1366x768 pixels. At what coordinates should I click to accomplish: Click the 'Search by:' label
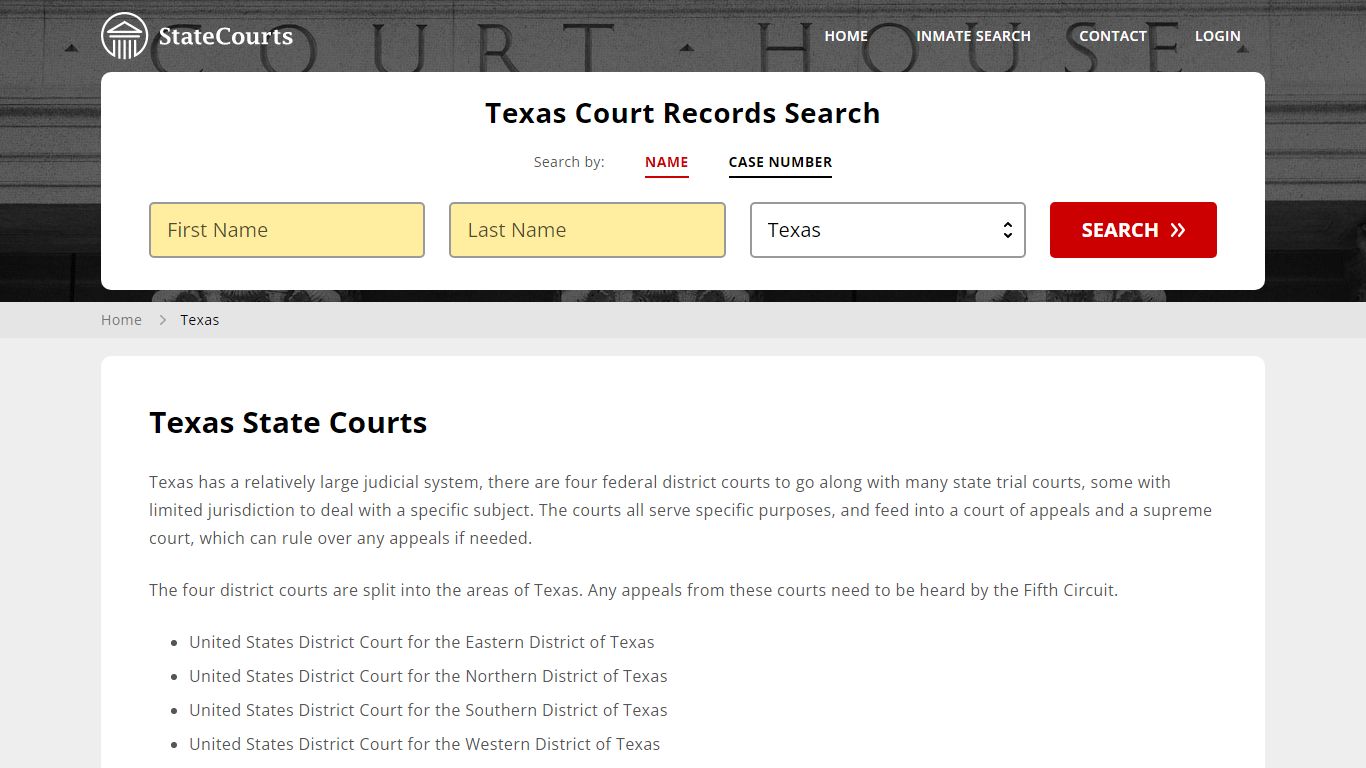click(569, 162)
